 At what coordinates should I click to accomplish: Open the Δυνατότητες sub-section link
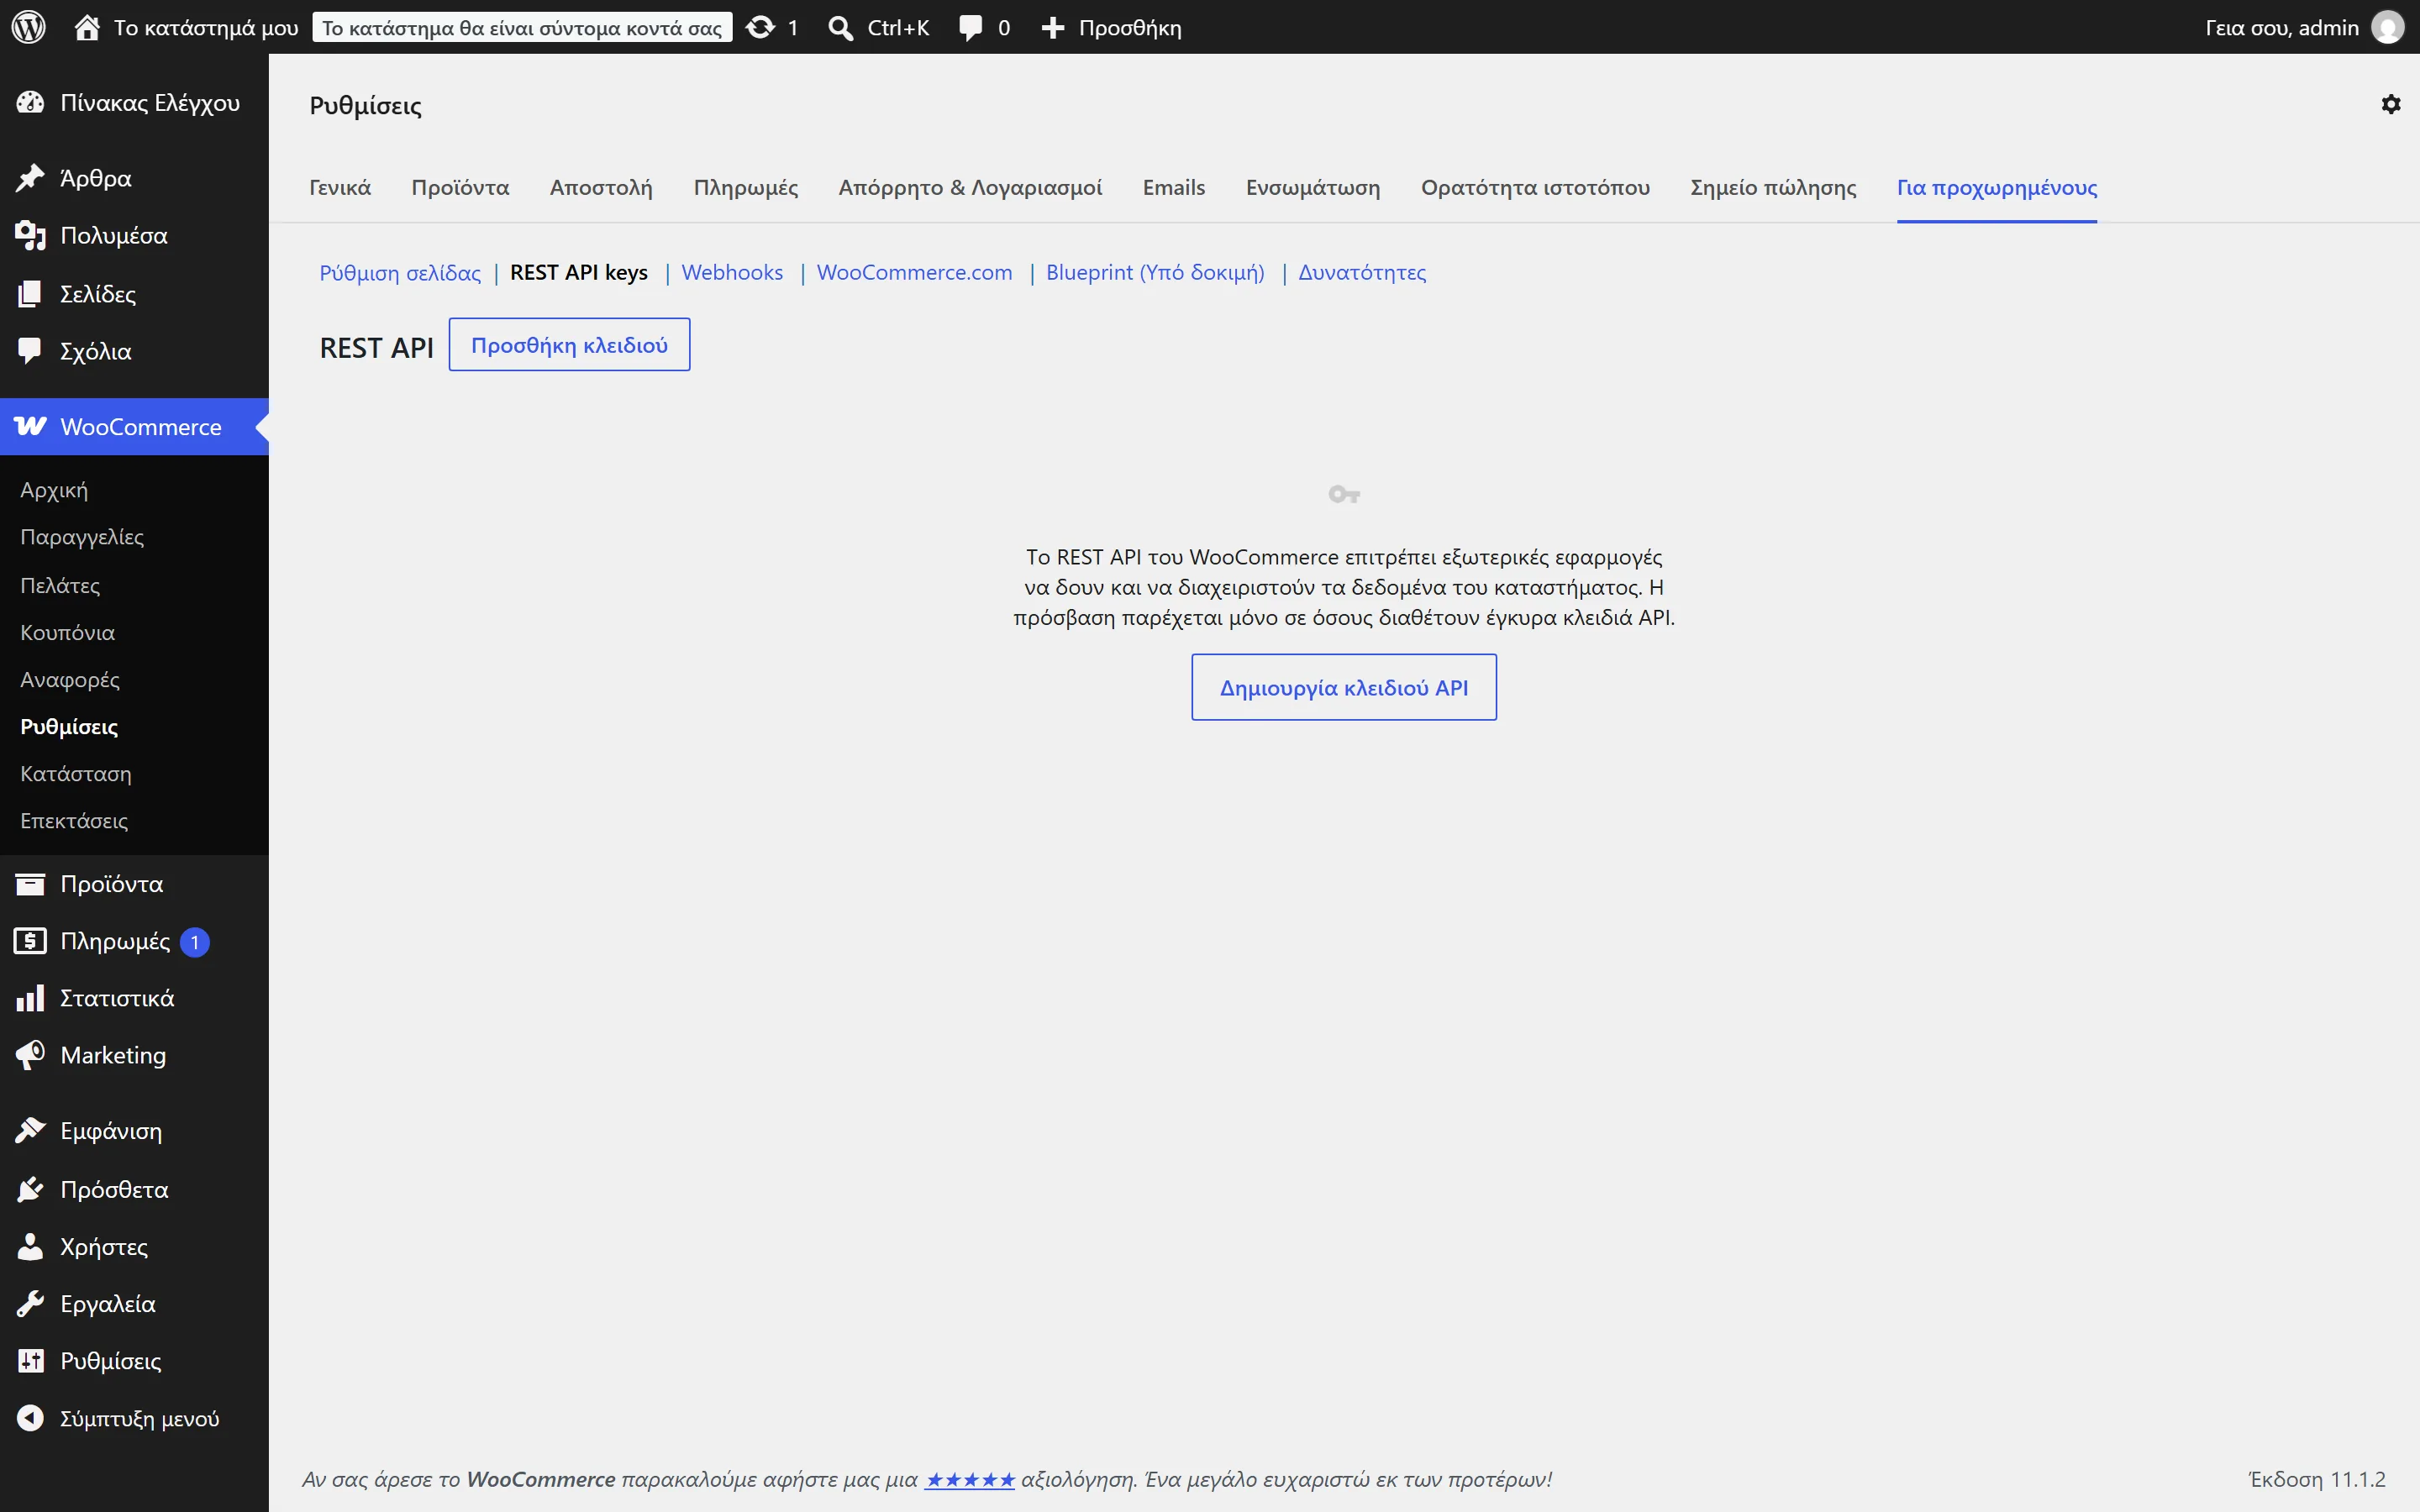(1362, 272)
